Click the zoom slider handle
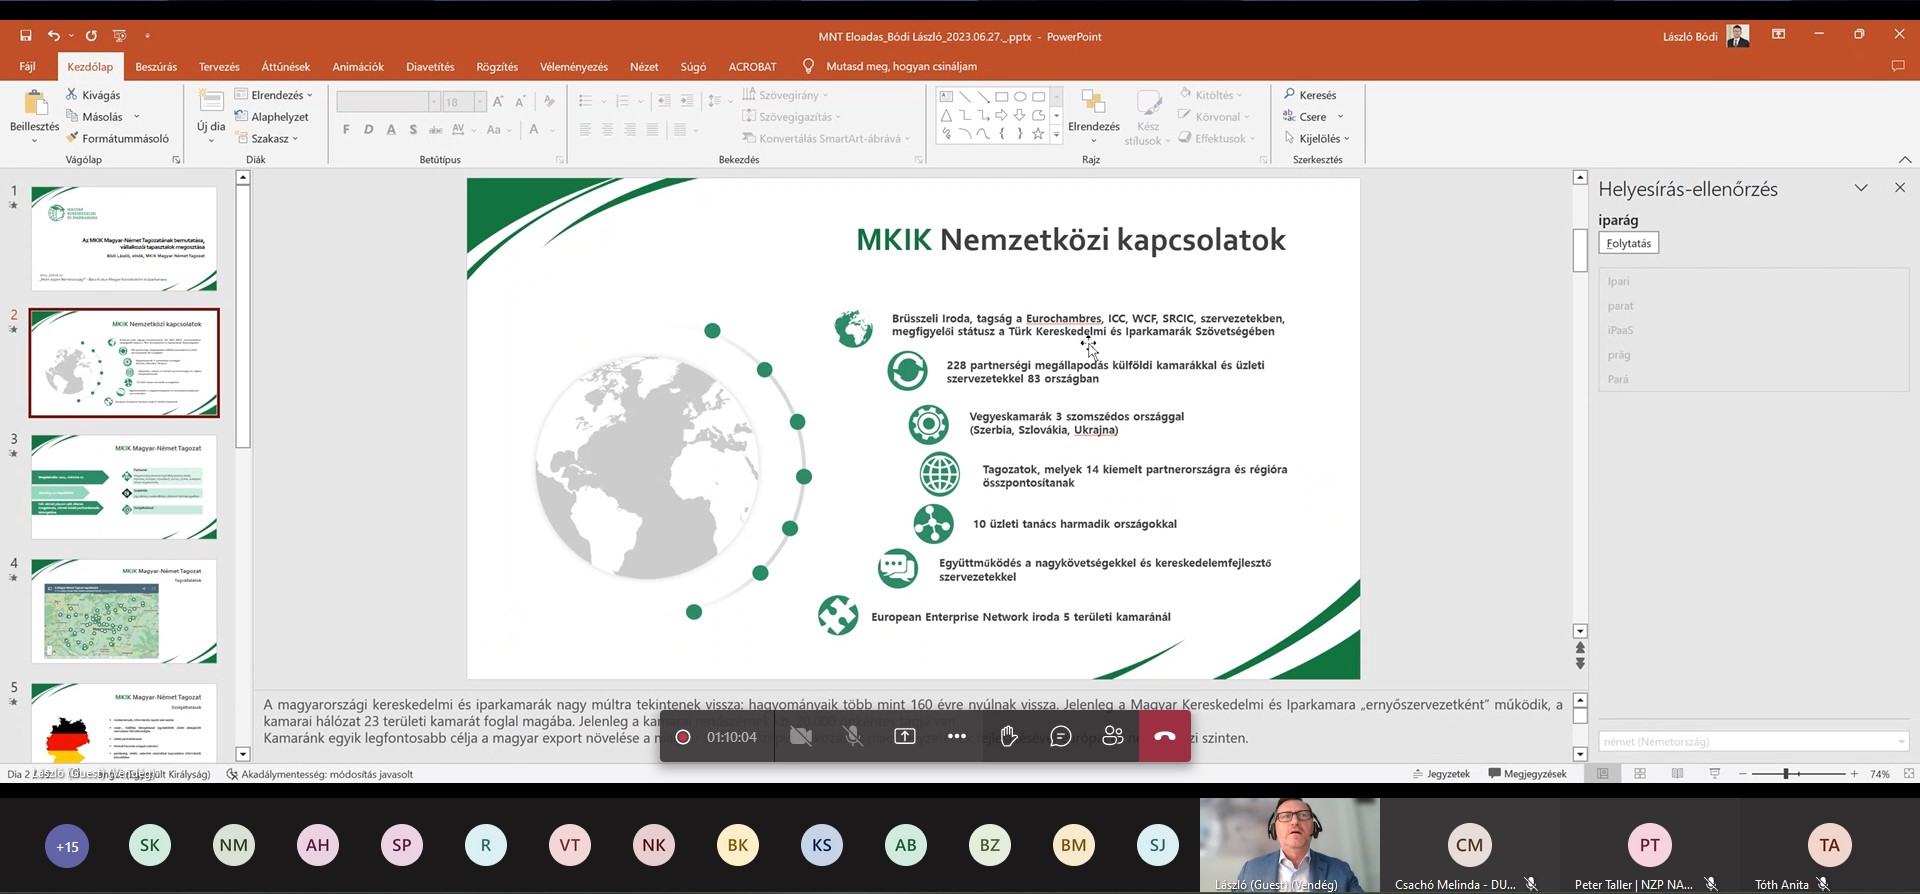Viewport: 1920px width, 894px height. pyautogui.click(x=1785, y=774)
